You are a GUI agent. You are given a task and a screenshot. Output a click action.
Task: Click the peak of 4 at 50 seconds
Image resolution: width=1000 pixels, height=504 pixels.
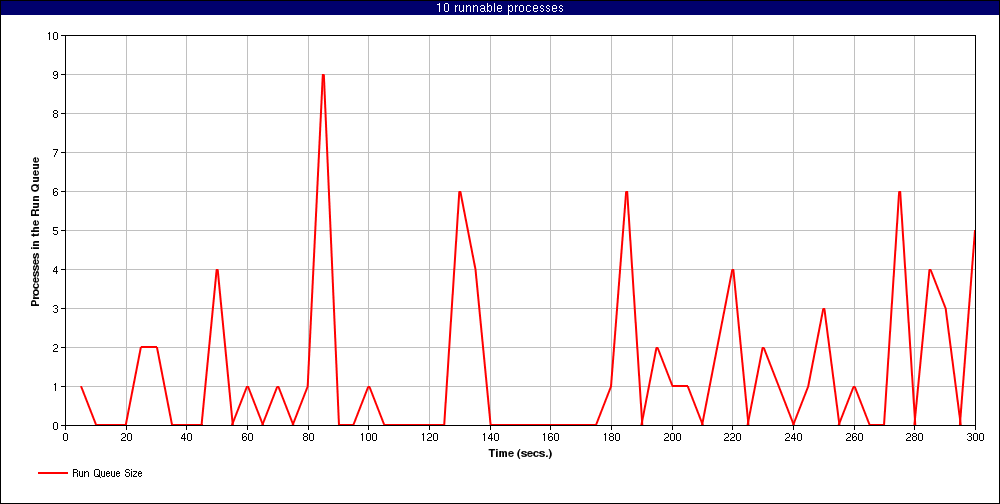(217, 269)
